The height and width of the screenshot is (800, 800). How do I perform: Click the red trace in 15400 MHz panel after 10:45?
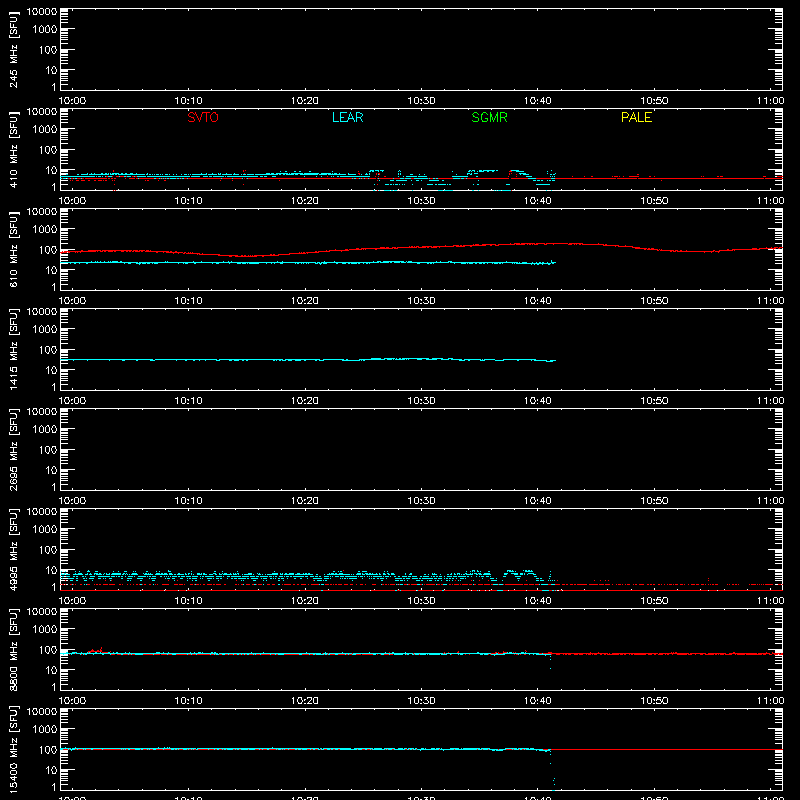click(x=668, y=749)
